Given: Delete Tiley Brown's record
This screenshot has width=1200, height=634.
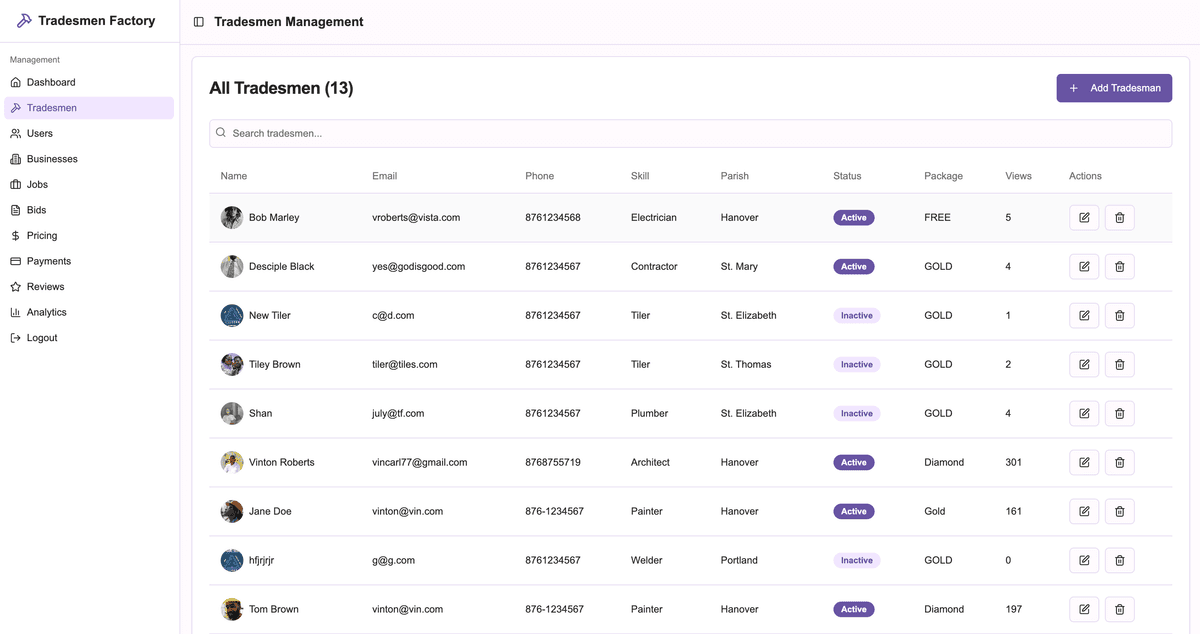Looking at the screenshot, I should pos(1119,364).
